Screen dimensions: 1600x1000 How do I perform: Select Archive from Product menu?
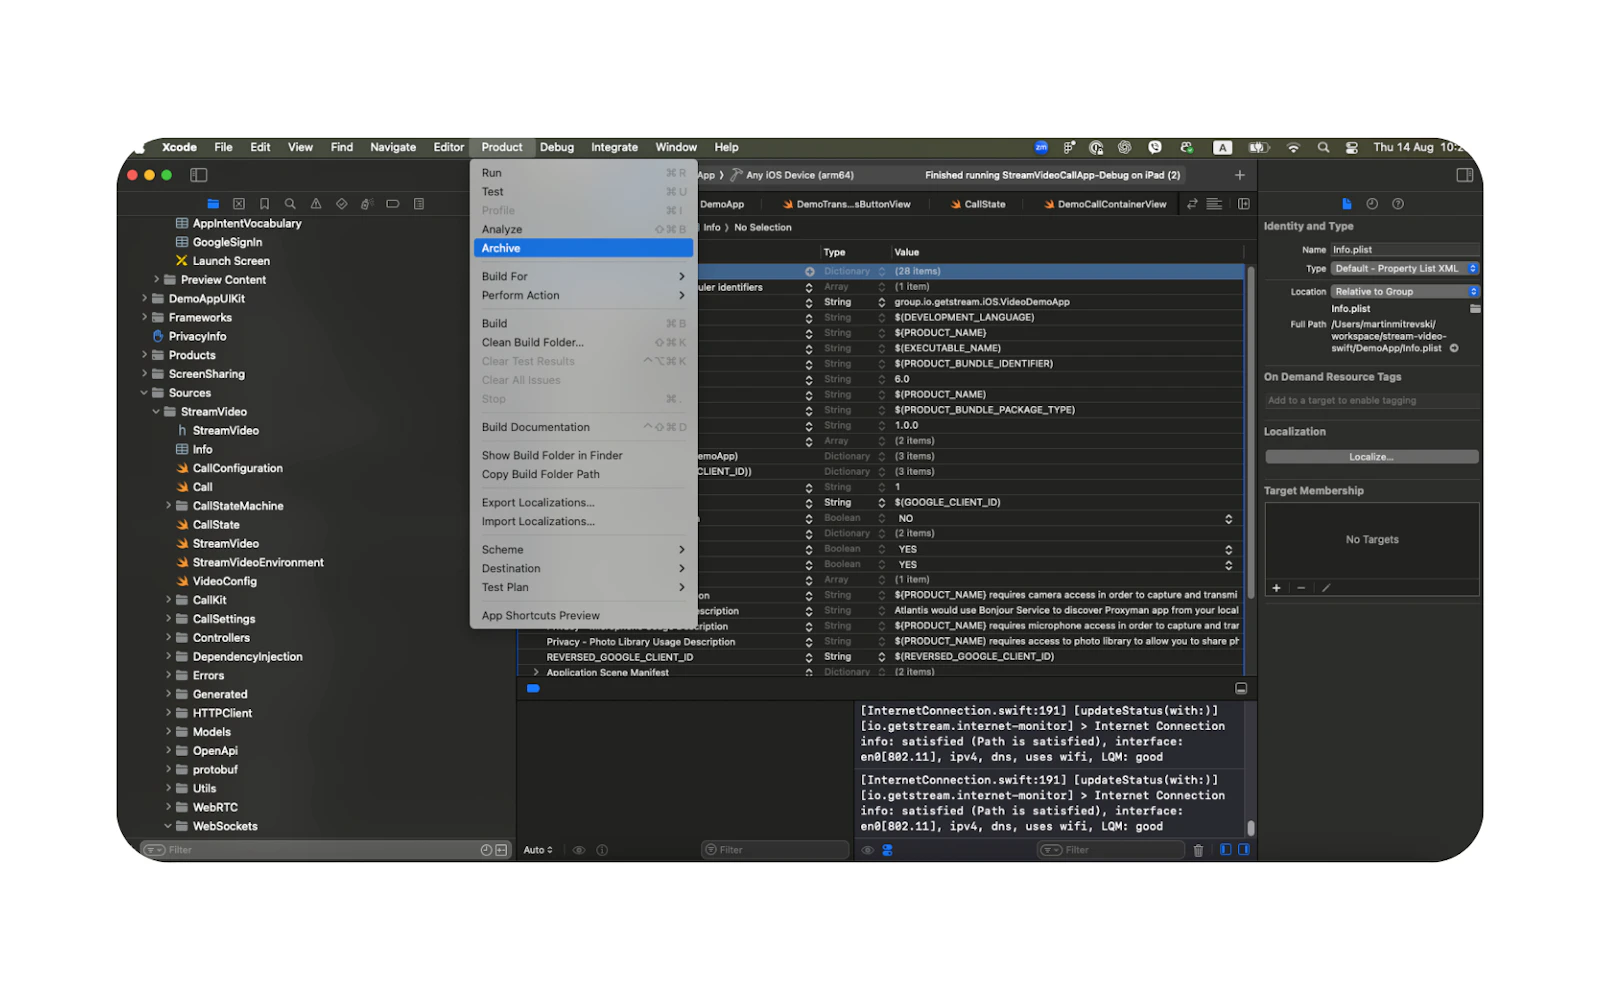pyautogui.click(x=583, y=248)
